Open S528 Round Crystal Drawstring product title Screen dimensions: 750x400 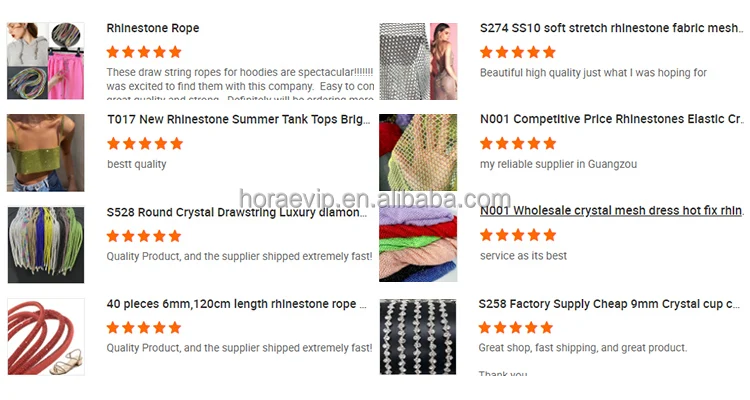tap(237, 212)
